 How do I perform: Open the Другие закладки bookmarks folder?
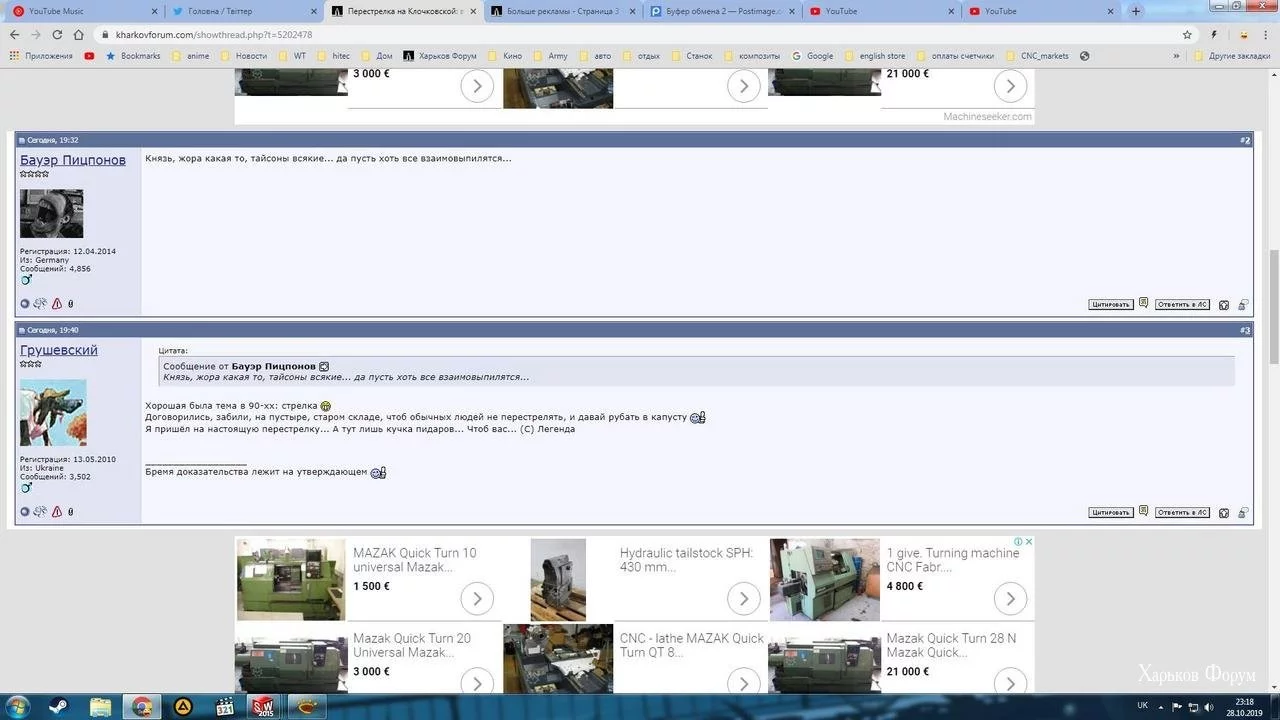1232,56
